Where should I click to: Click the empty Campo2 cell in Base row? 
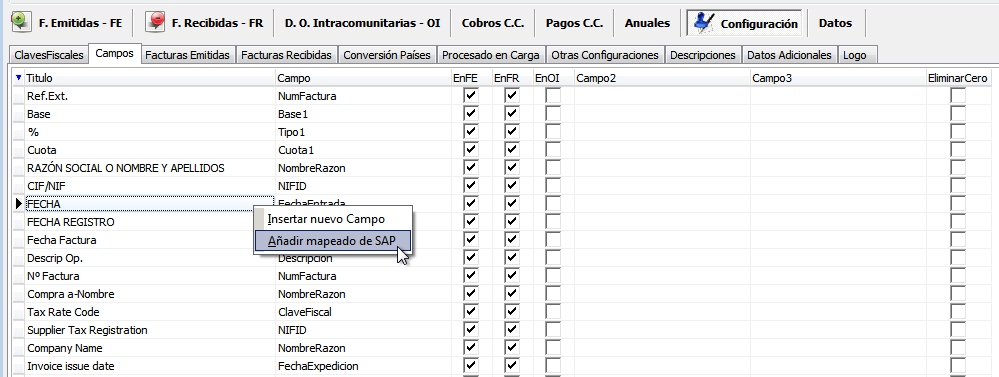(662, 114)
